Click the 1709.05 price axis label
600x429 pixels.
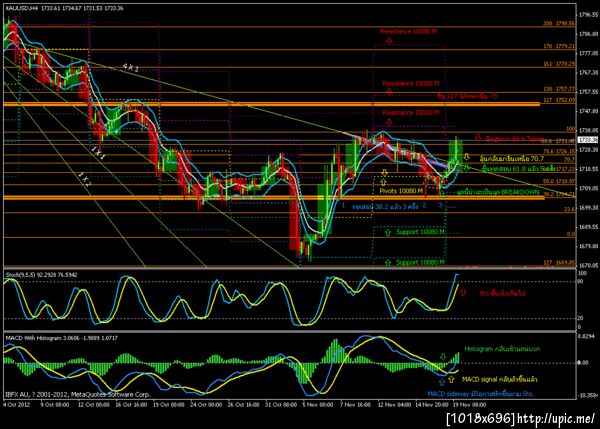[589, 188]
